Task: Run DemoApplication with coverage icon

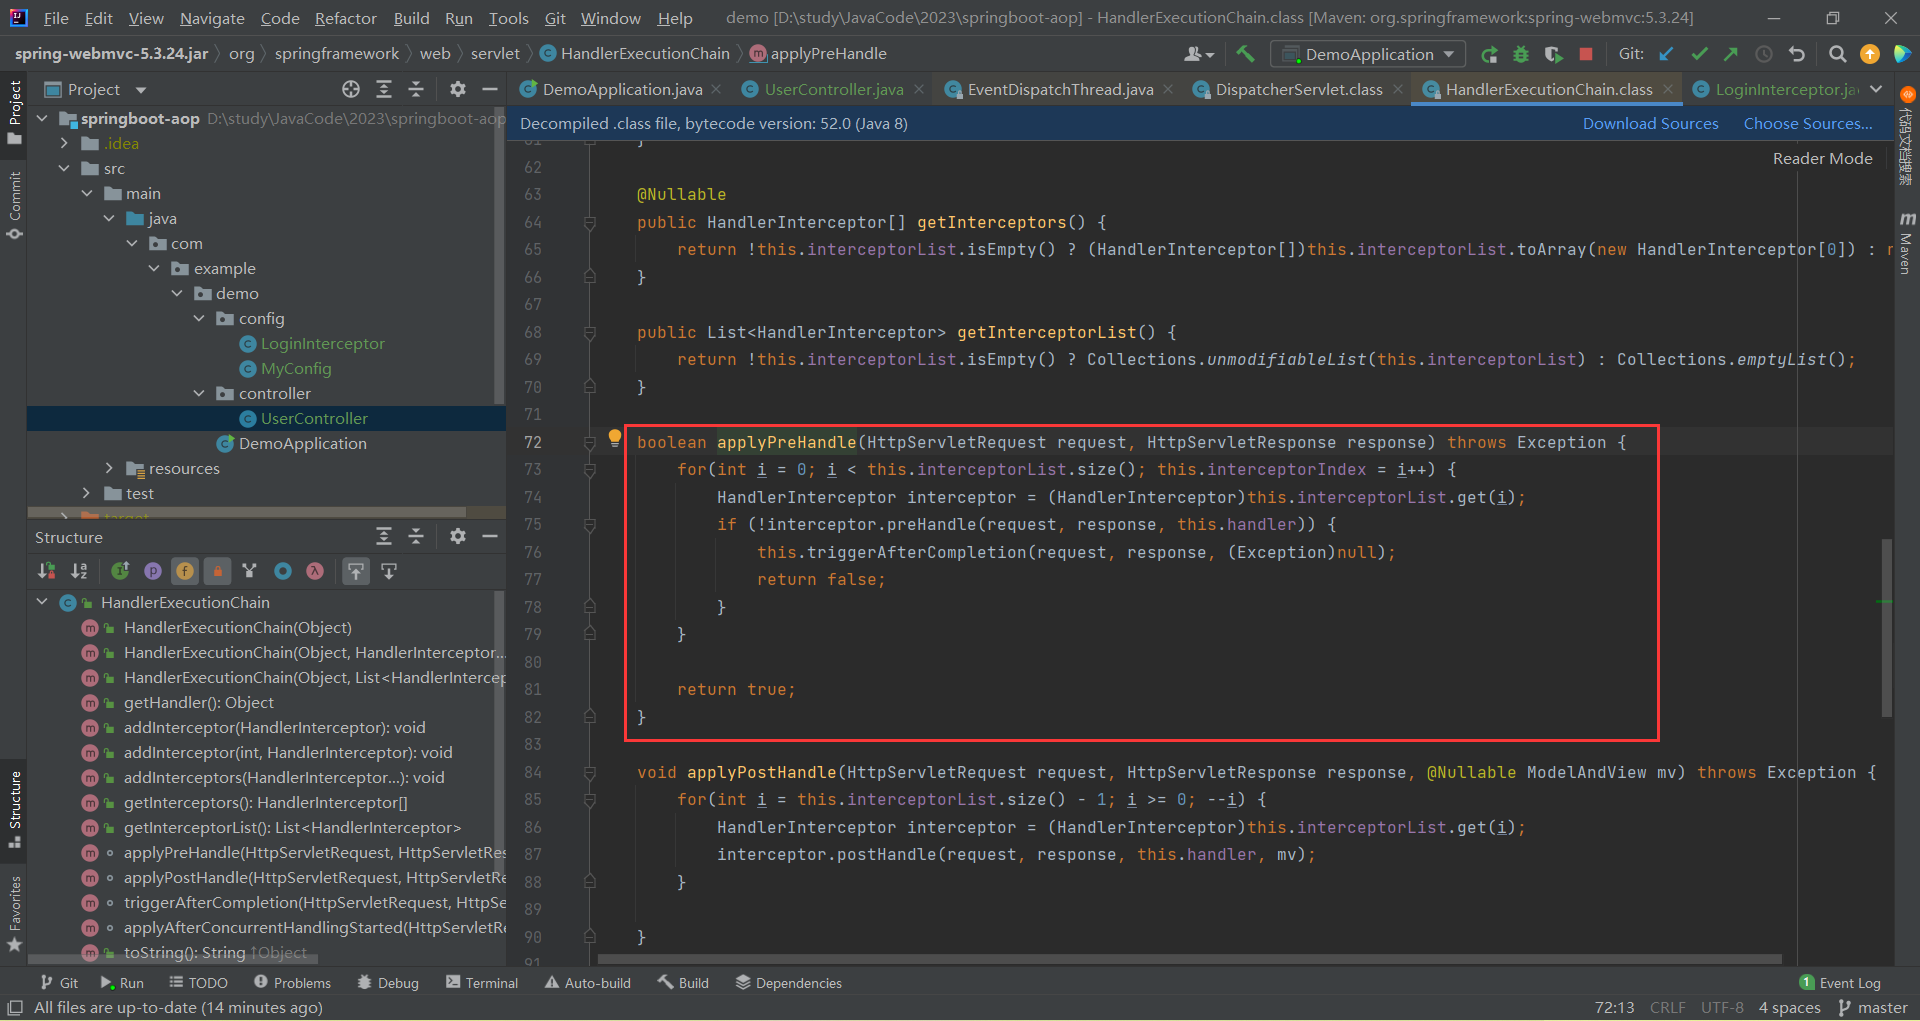Action: pyautogui.click(x=1553, y=54)
